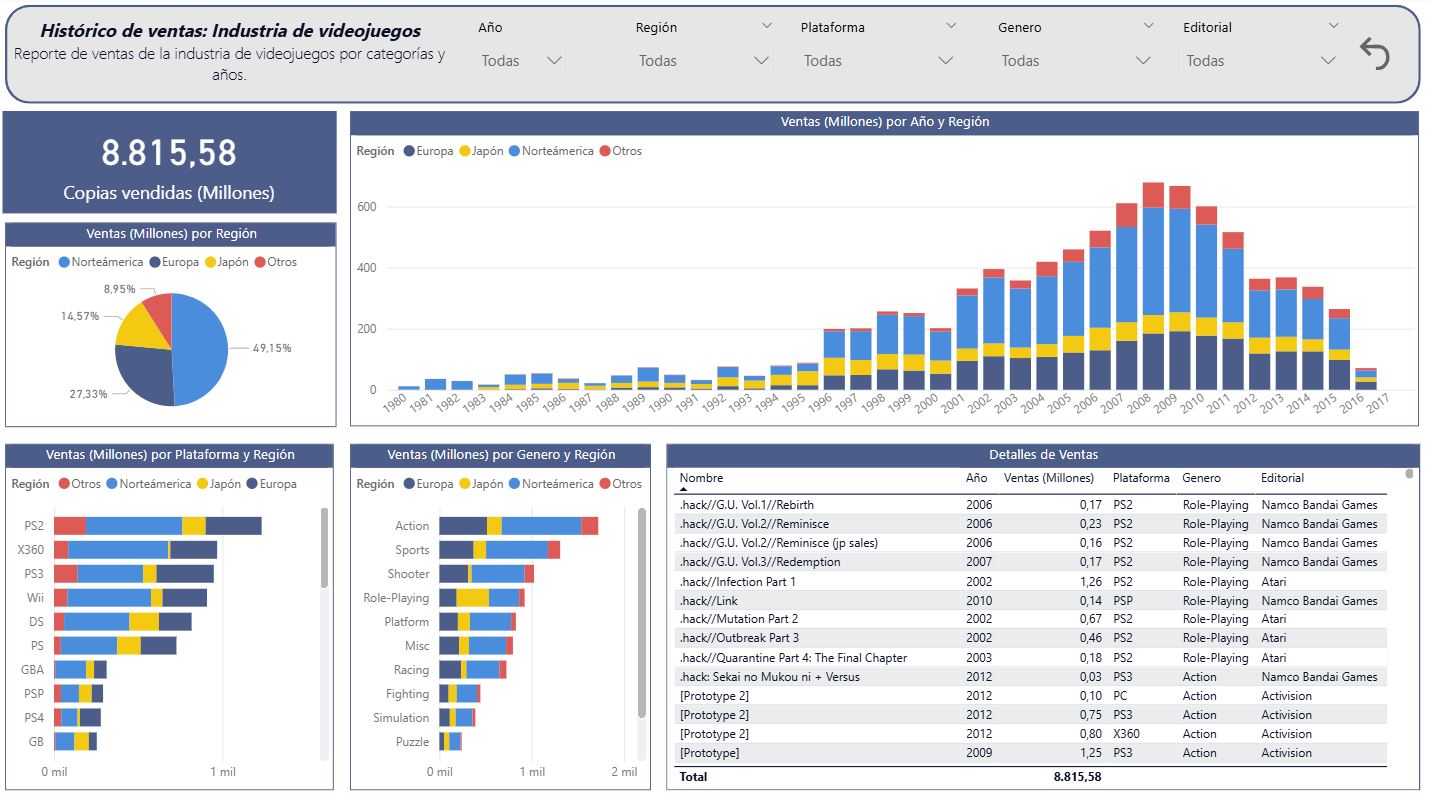The height and width of the screenshot is (799, 1430).
Task: Click the reset filters back arrow icon
Action: point(1375,54)
